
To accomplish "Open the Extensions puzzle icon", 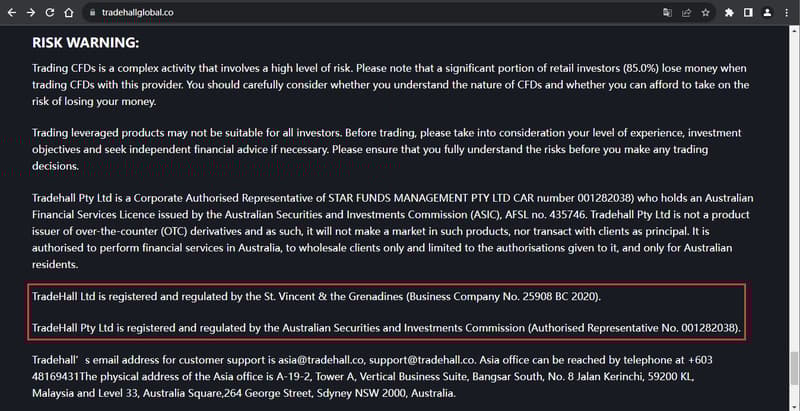I will pos(729,13).
